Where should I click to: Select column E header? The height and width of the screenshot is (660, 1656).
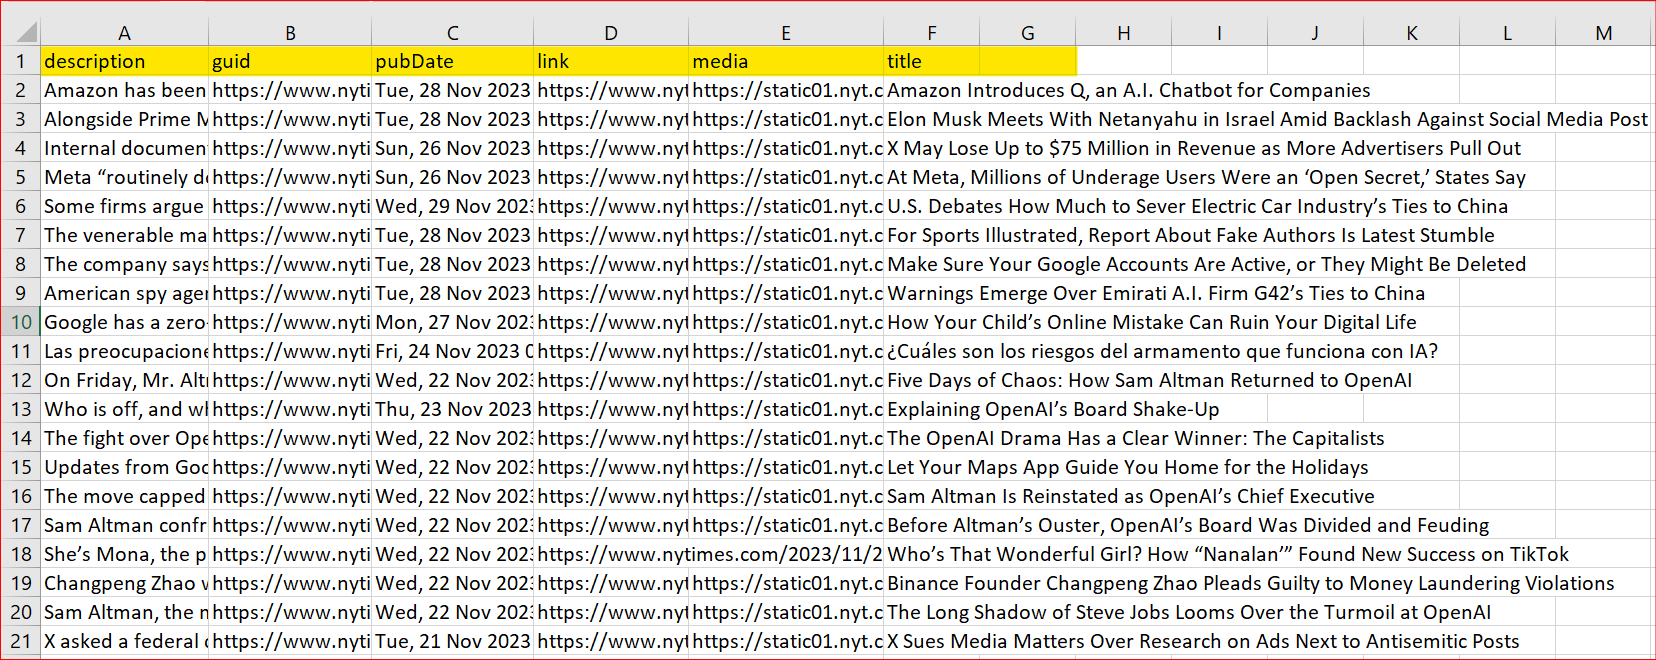pos(786,33)
